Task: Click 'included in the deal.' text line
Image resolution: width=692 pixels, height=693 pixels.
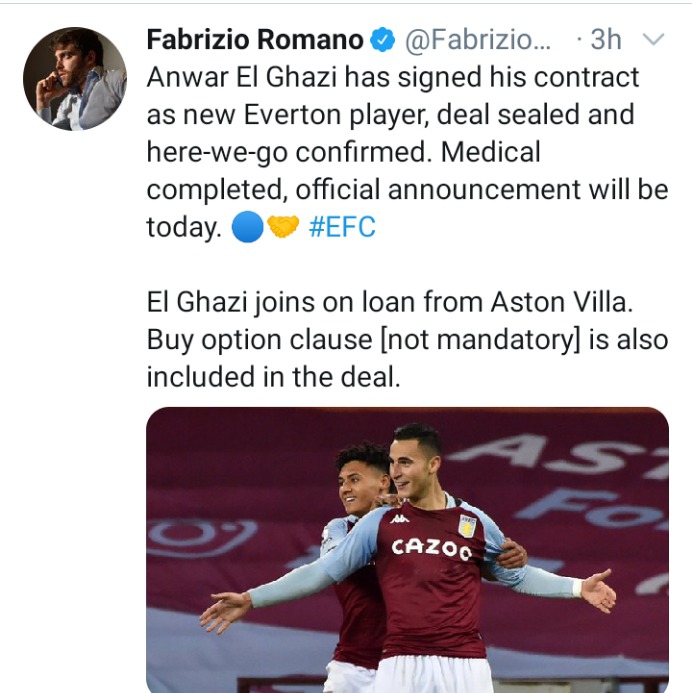Action: tap(274, 377)
